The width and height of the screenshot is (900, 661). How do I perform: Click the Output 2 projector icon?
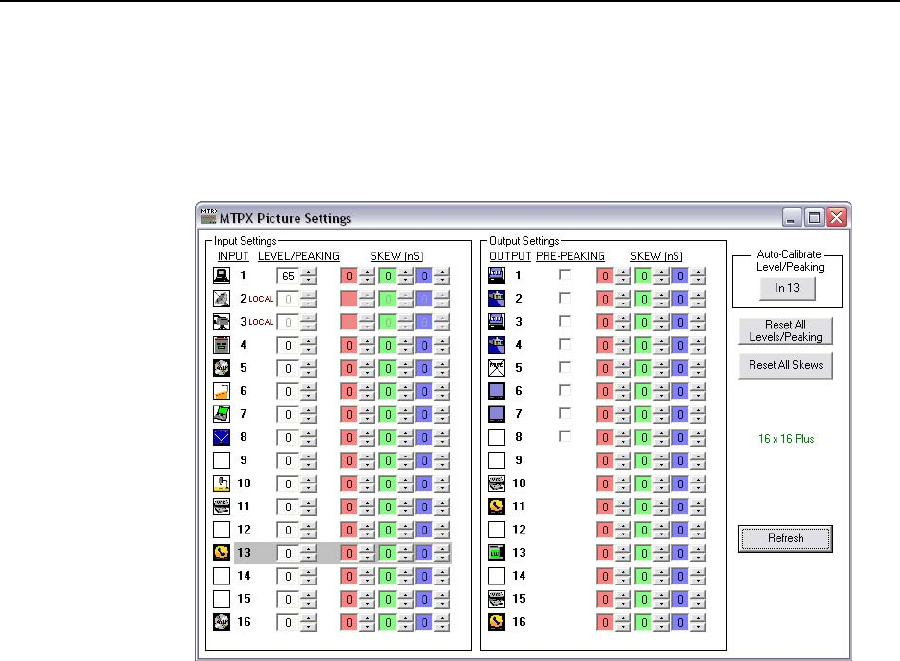pyautogui.click(x=496, y=298)
